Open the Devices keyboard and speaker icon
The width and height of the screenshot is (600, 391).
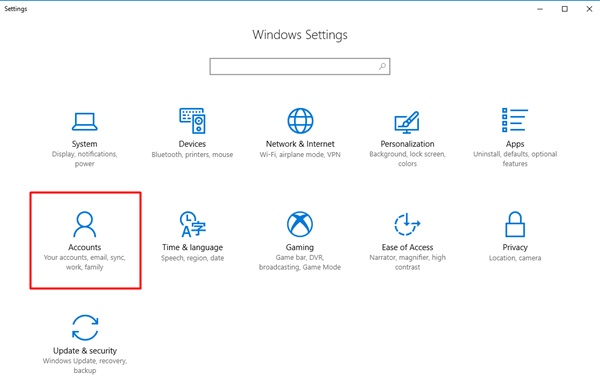tap(192, 121)
